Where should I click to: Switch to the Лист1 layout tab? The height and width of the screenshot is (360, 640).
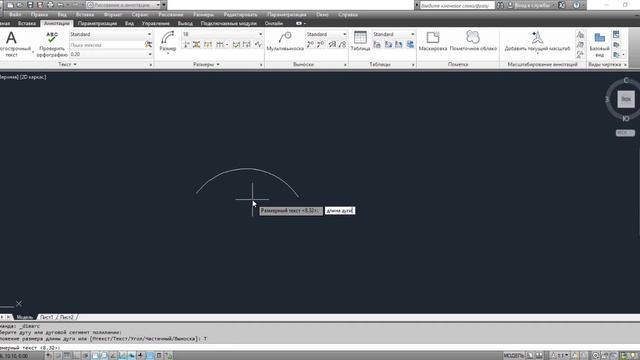pos(47,317)
